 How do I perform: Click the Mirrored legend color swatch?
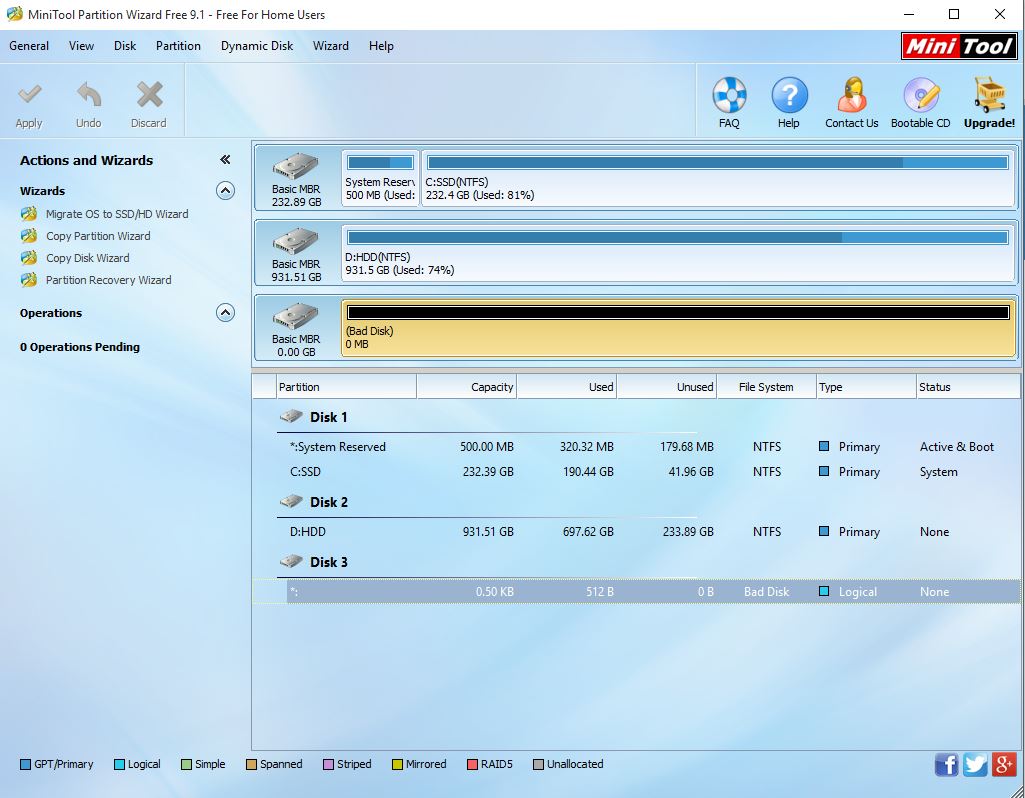pyautogui.click(x=397, y=765)
